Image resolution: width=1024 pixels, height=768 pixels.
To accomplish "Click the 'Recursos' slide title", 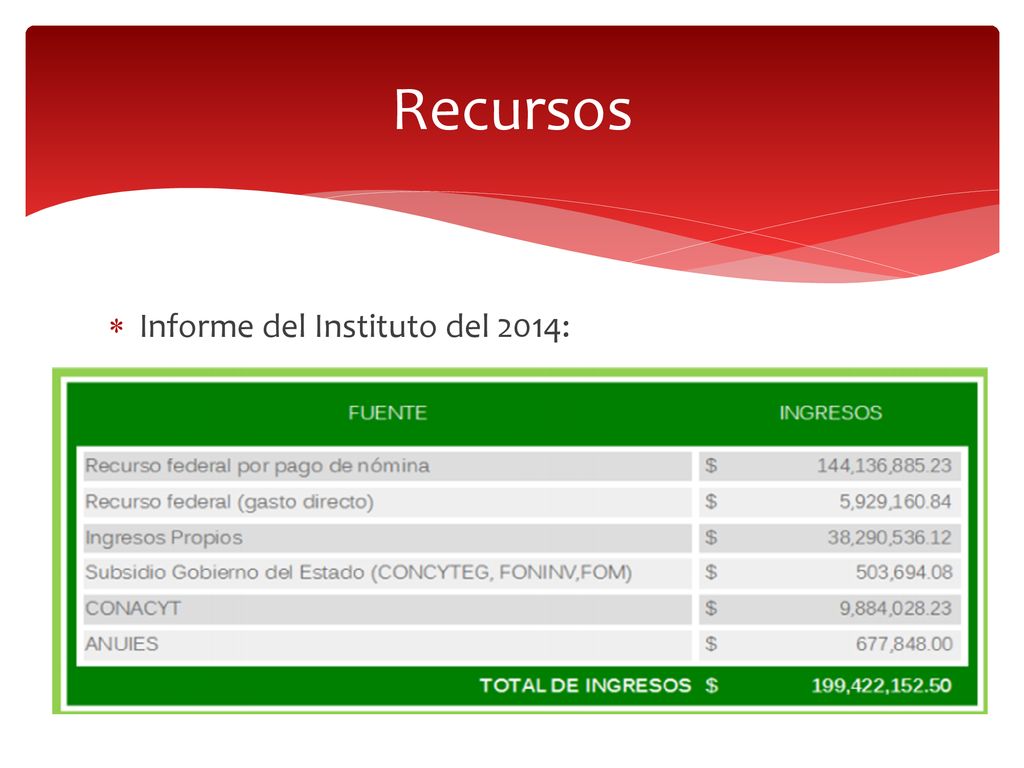I will point(513,110).
